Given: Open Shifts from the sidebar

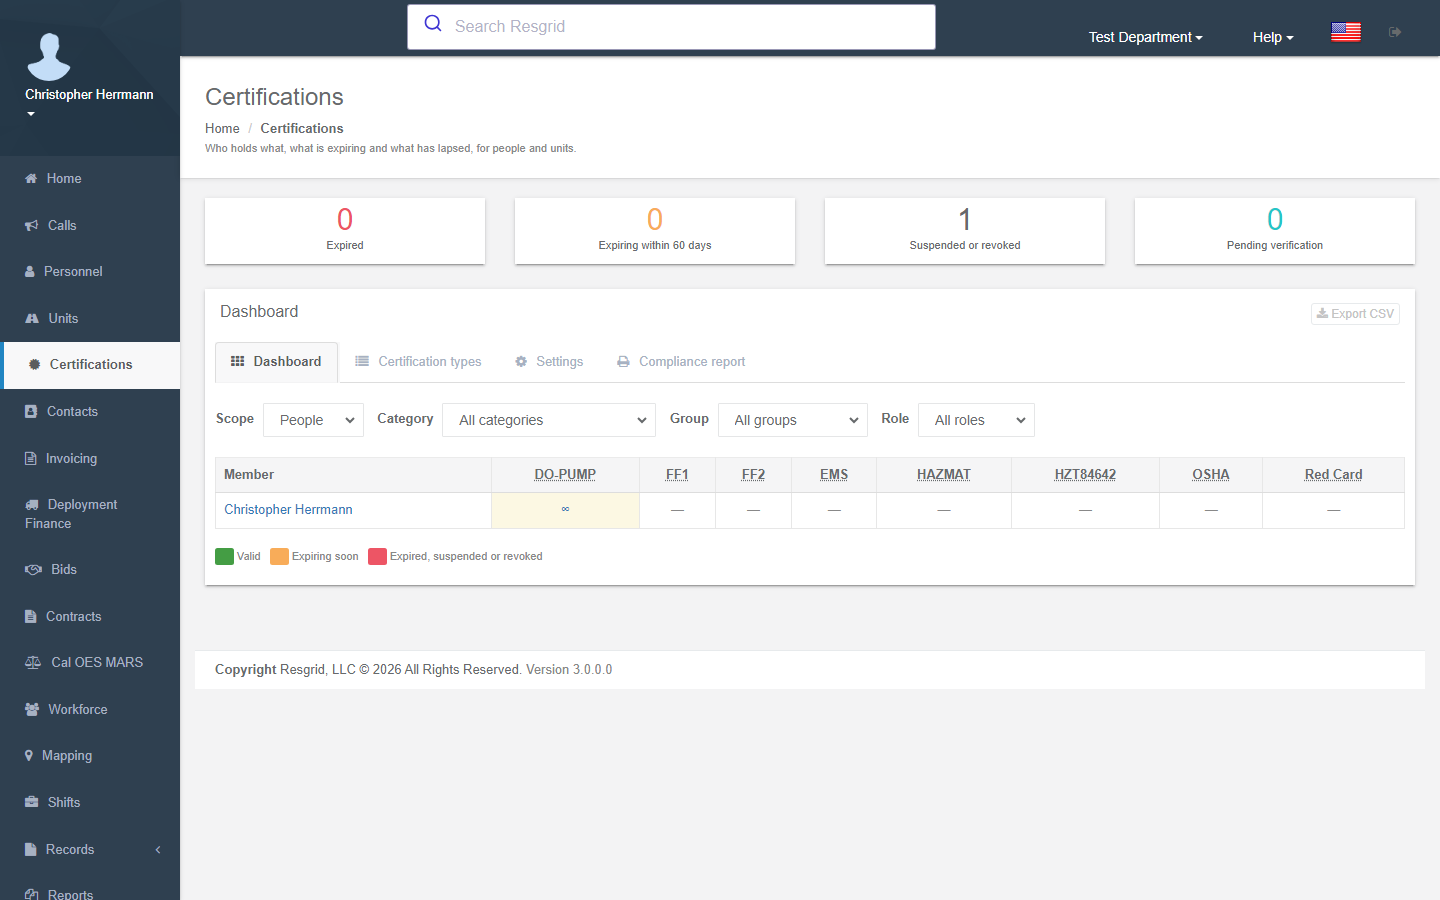Looking at the screenshot, I should click(90, 802).
